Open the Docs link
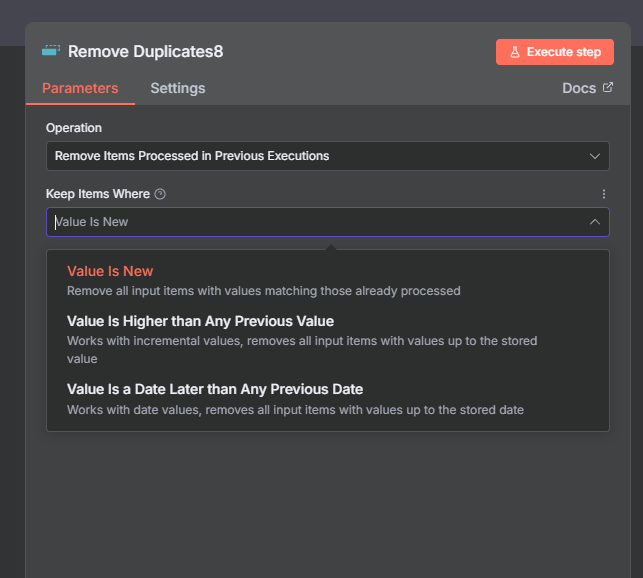This screenshot has width=643, height=578. coord(579,88)
